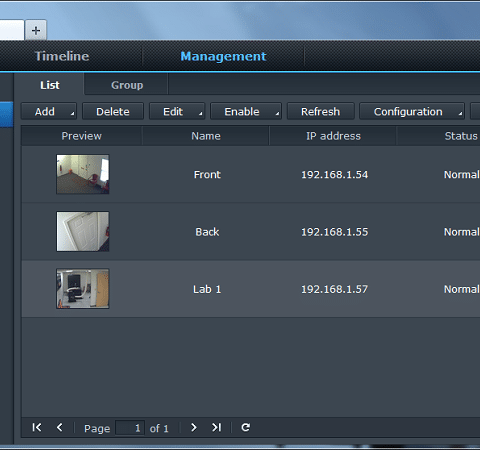Image resolution: width=480 pixels, height=450 pixels.
Task: Switch to the Group tab
Action: (x=127, y=85)
